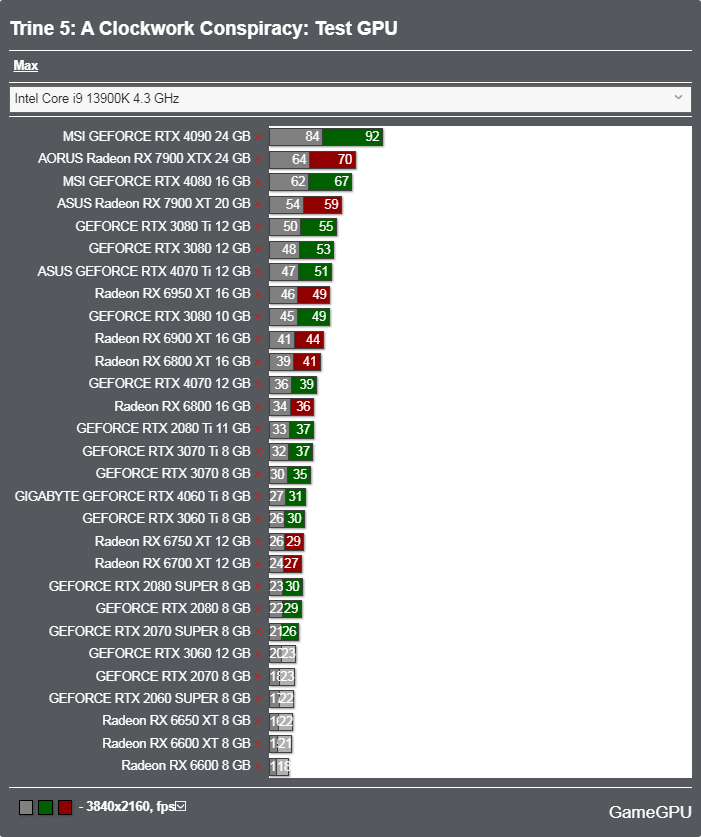Screen dimensions: 701x837
Task: Click the RX 6800 XT red 41 fps bar
Action: point(307,362)
